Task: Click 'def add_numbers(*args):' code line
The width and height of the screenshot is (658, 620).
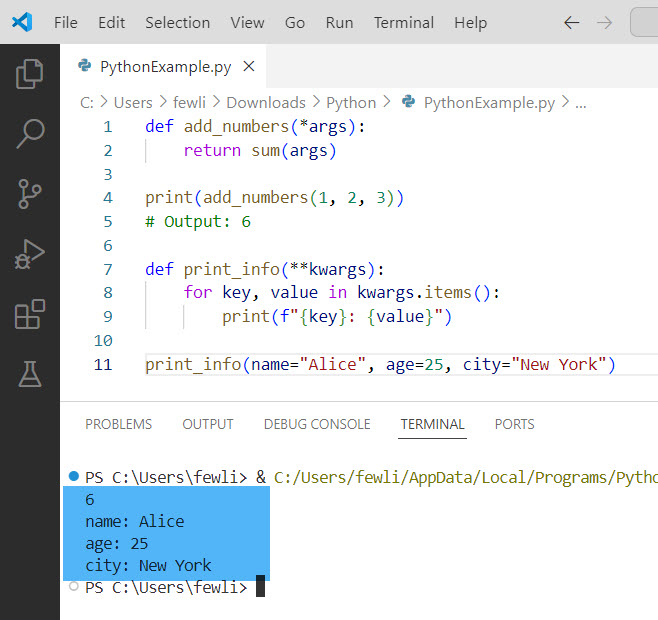Action: 255,127
